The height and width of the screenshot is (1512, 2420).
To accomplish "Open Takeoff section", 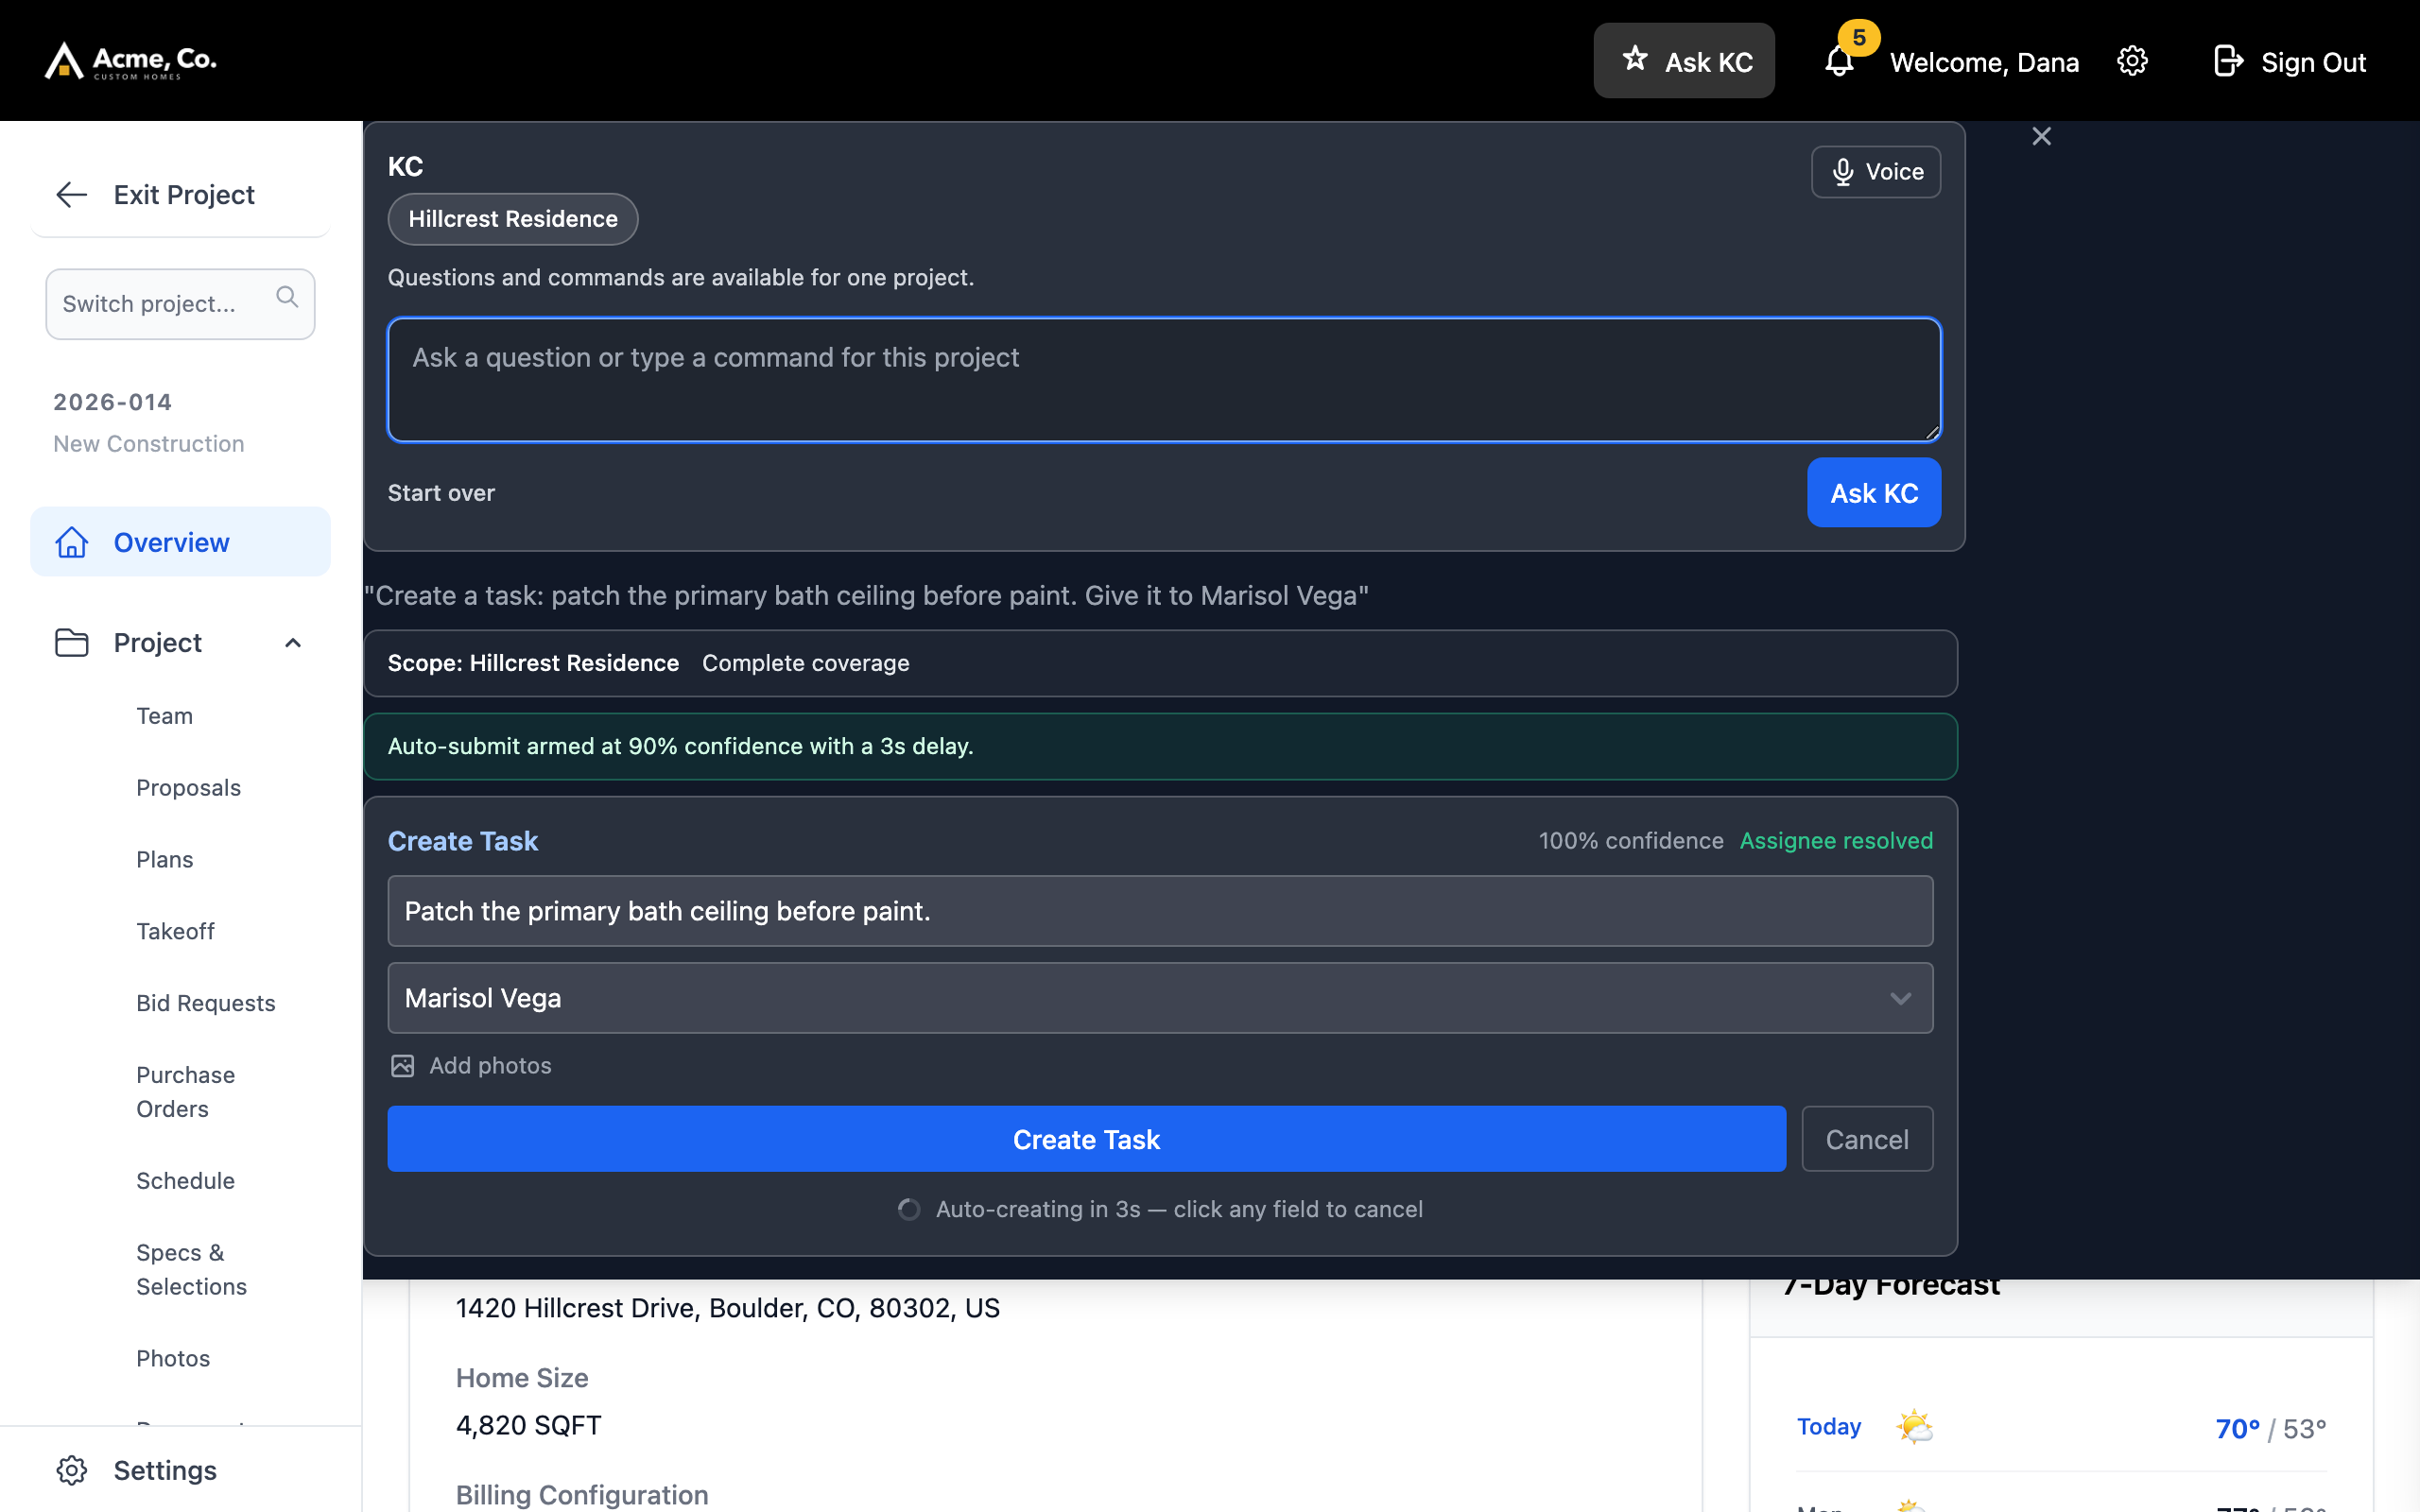I will point(176,932).
